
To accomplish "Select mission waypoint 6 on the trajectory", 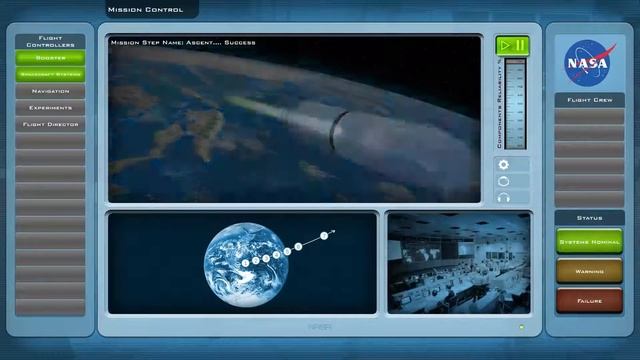I will pyautogui.click(x=298, y=247).
